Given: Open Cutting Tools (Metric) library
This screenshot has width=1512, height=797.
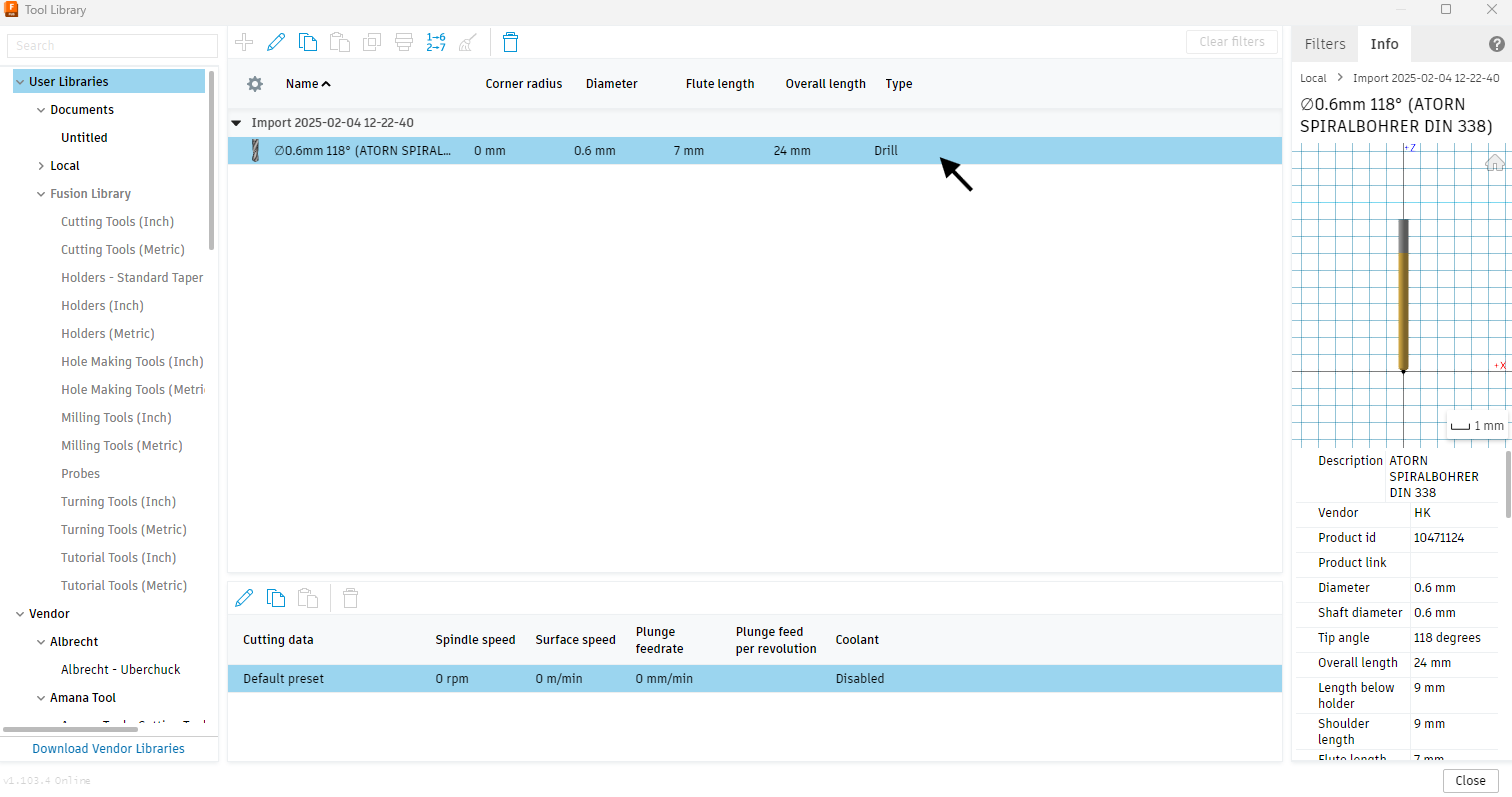Looking at the screenshot, I should (x=124, y=250).
